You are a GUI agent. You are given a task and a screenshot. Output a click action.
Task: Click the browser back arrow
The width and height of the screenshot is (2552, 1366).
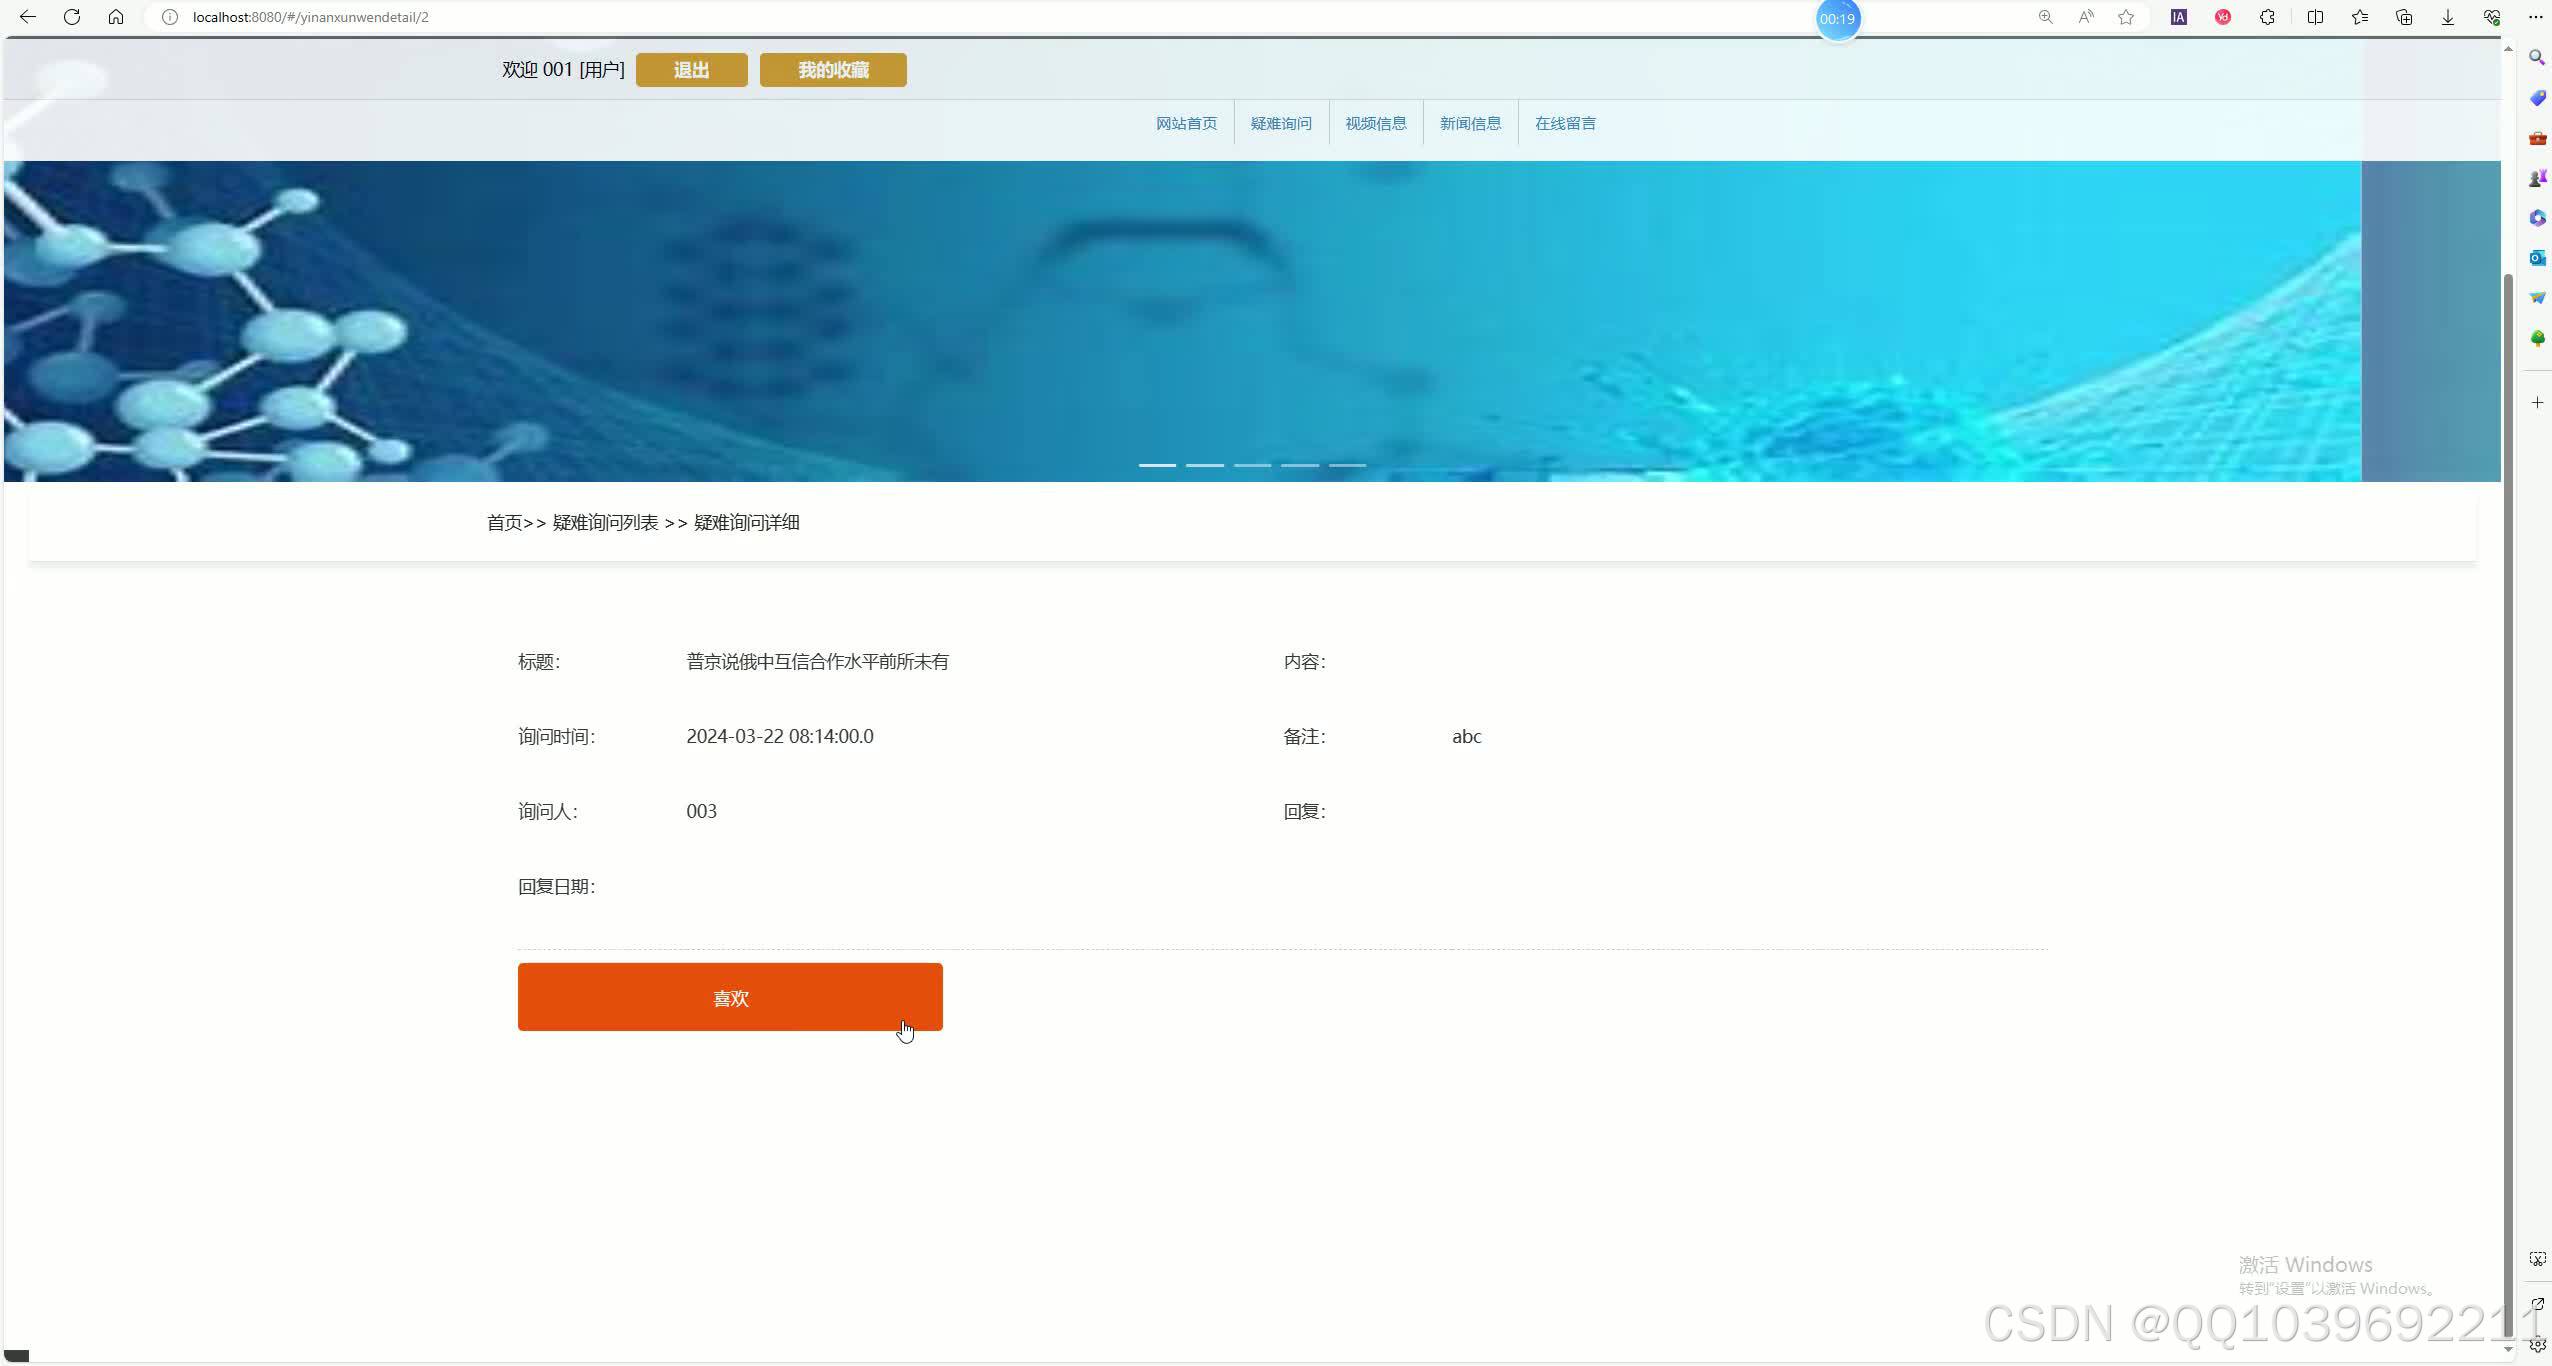28,17
